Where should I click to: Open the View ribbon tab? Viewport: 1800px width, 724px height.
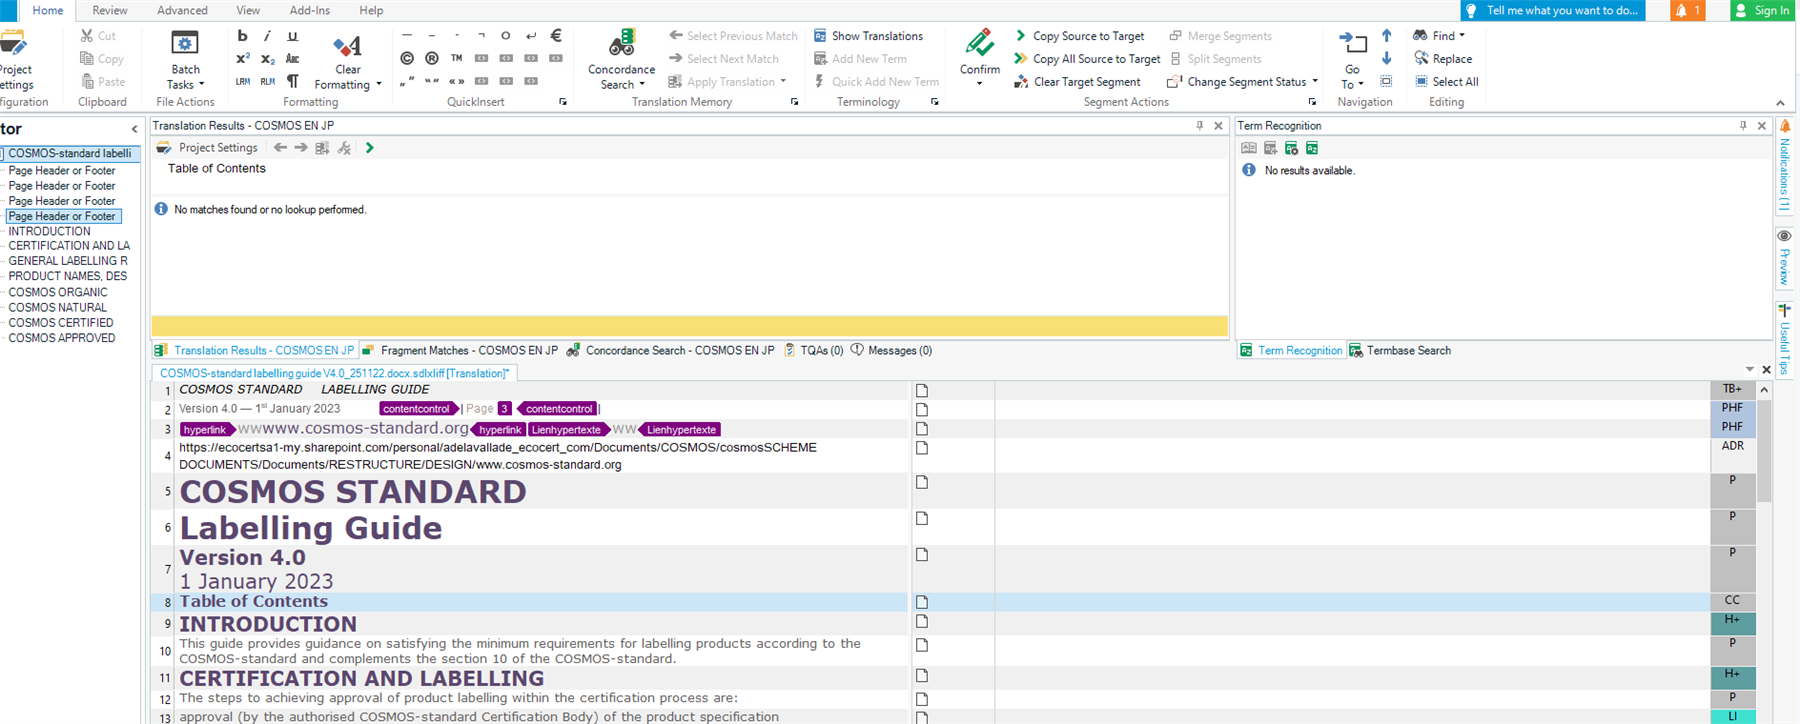pyautogui.click(x=248, y=10)
